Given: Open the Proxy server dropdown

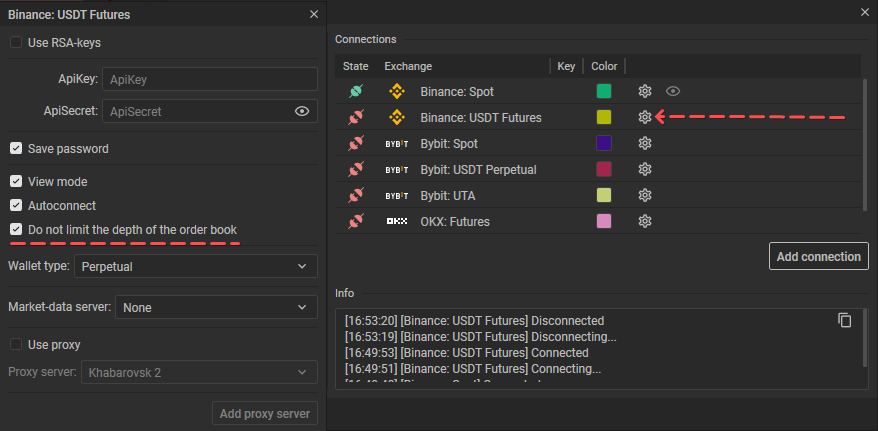Looking at the screenshot, I should click(x=198, y=373).
